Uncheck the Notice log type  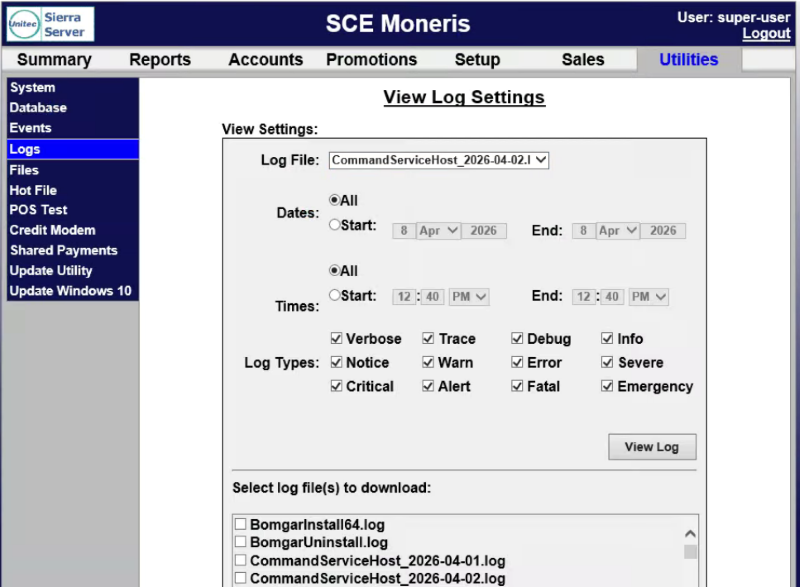pyautogui.click(x=336, y=362)
